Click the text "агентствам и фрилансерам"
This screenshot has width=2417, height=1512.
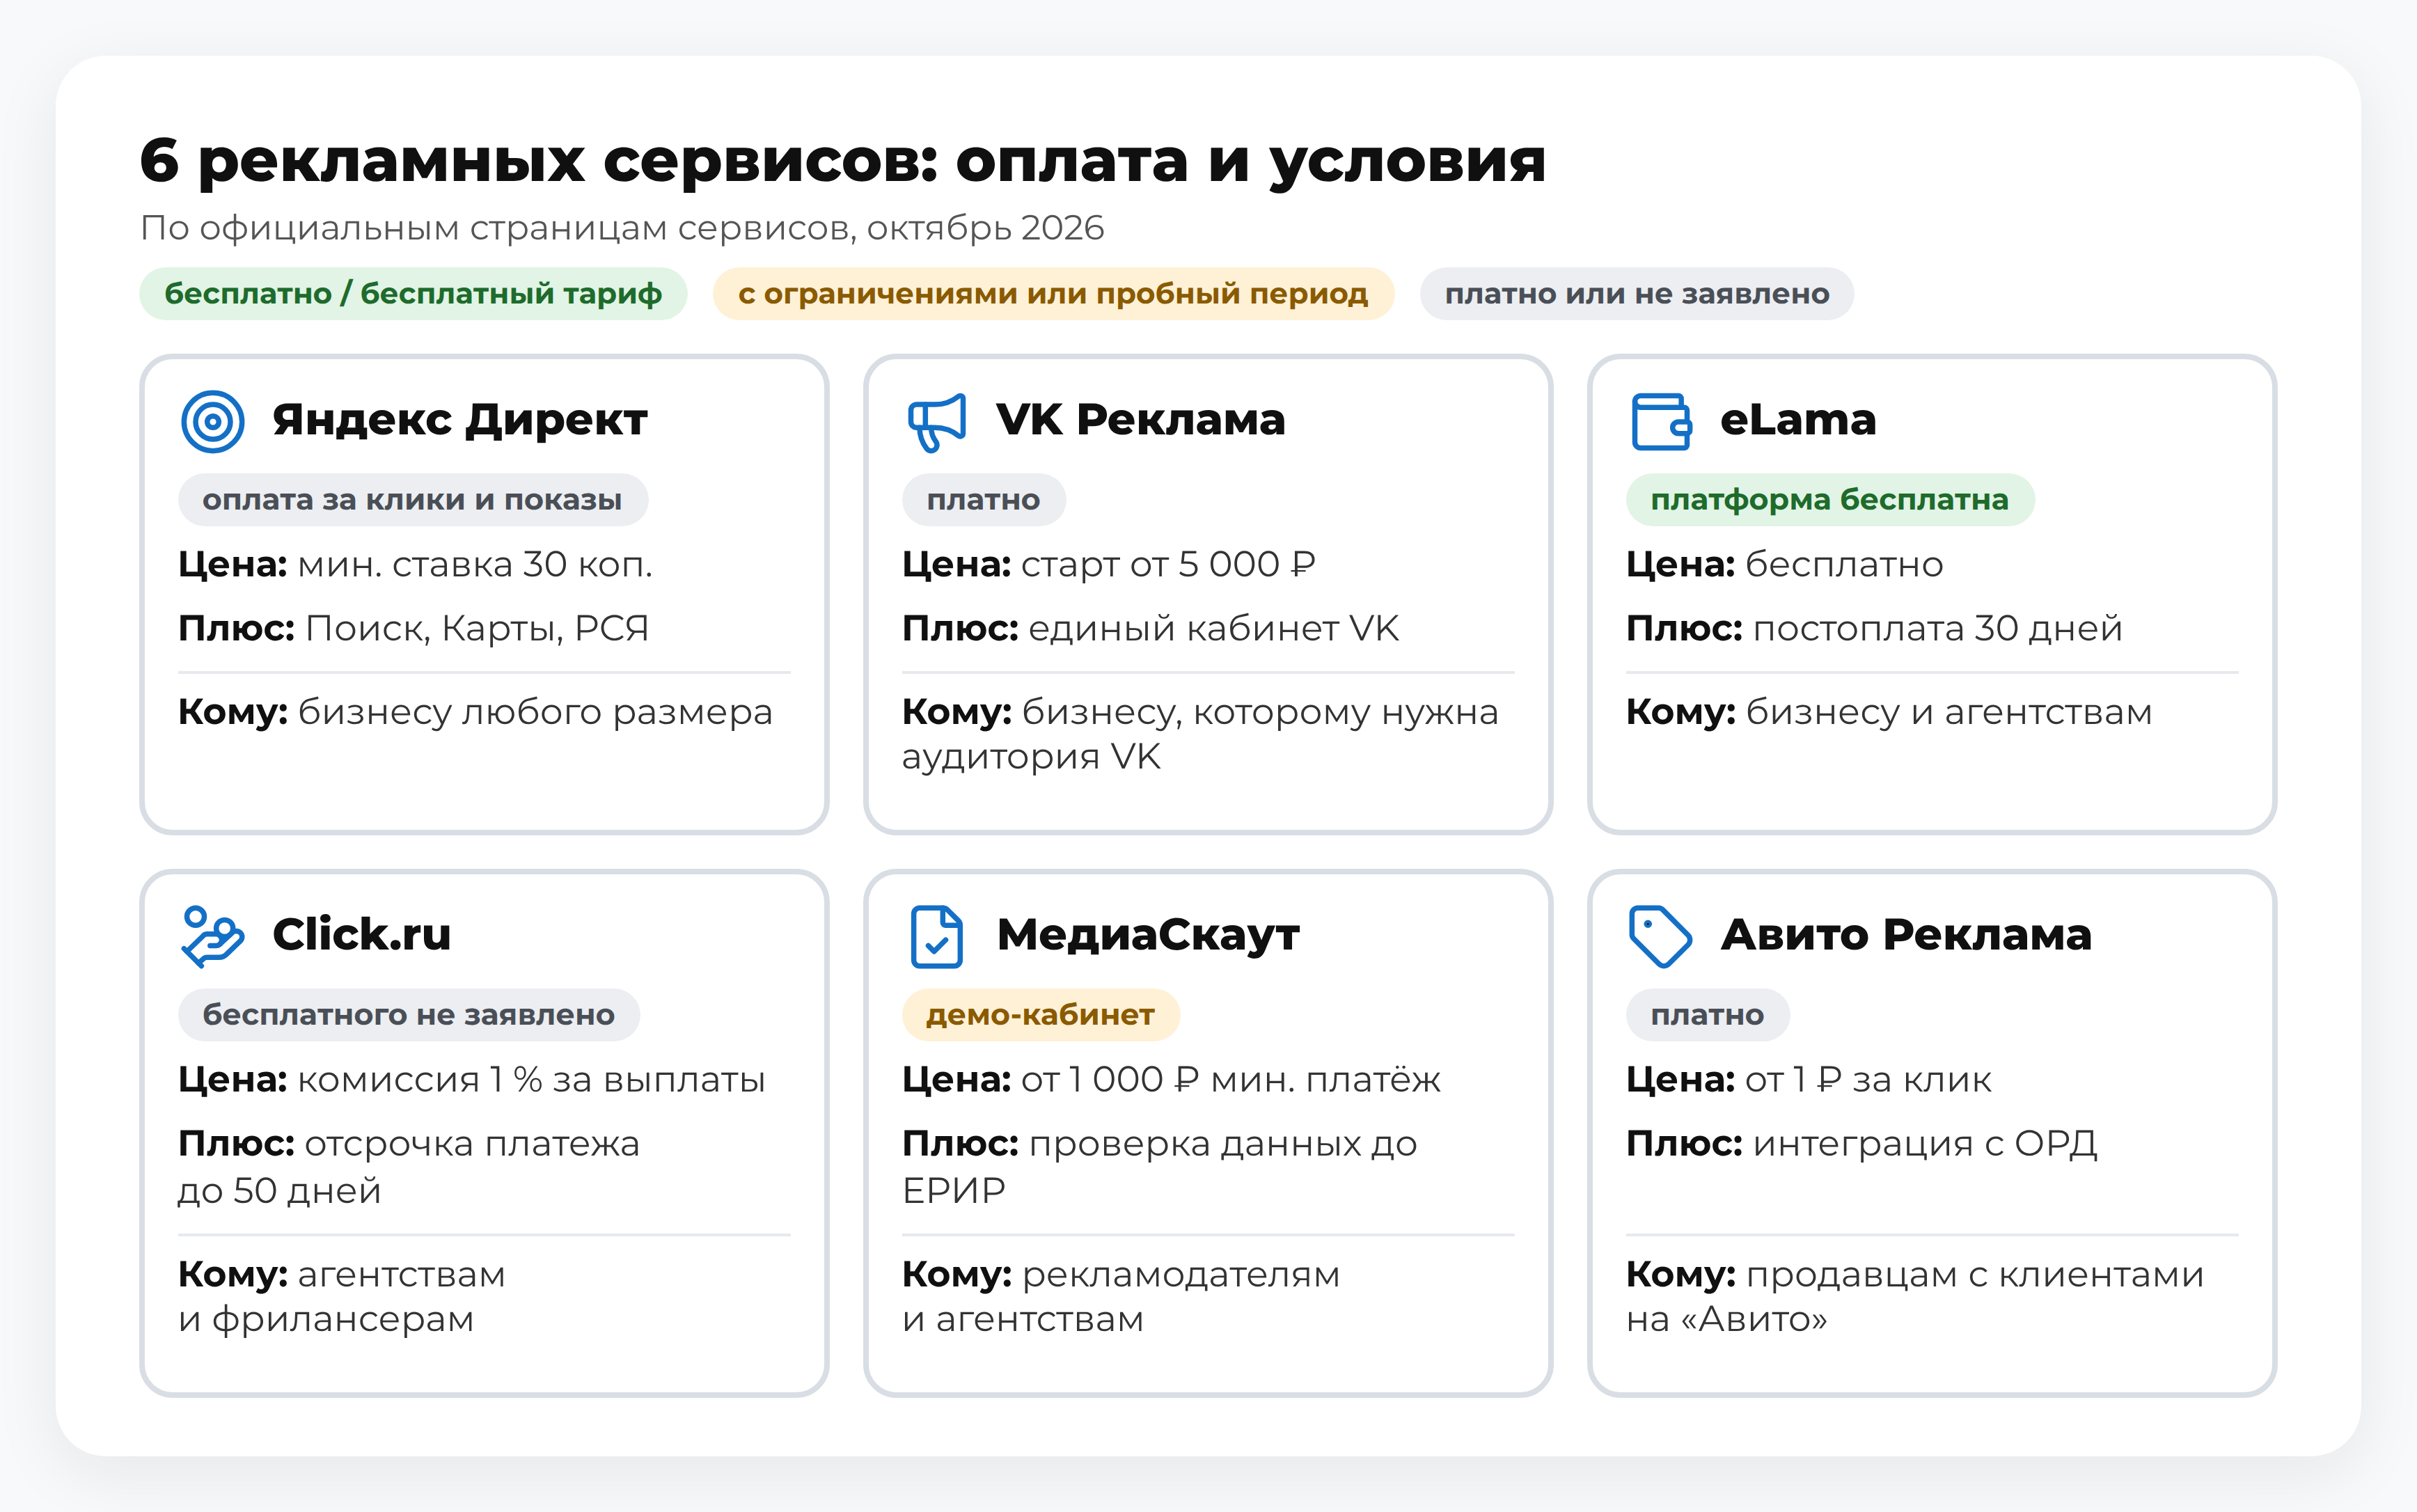[342, 1297]
